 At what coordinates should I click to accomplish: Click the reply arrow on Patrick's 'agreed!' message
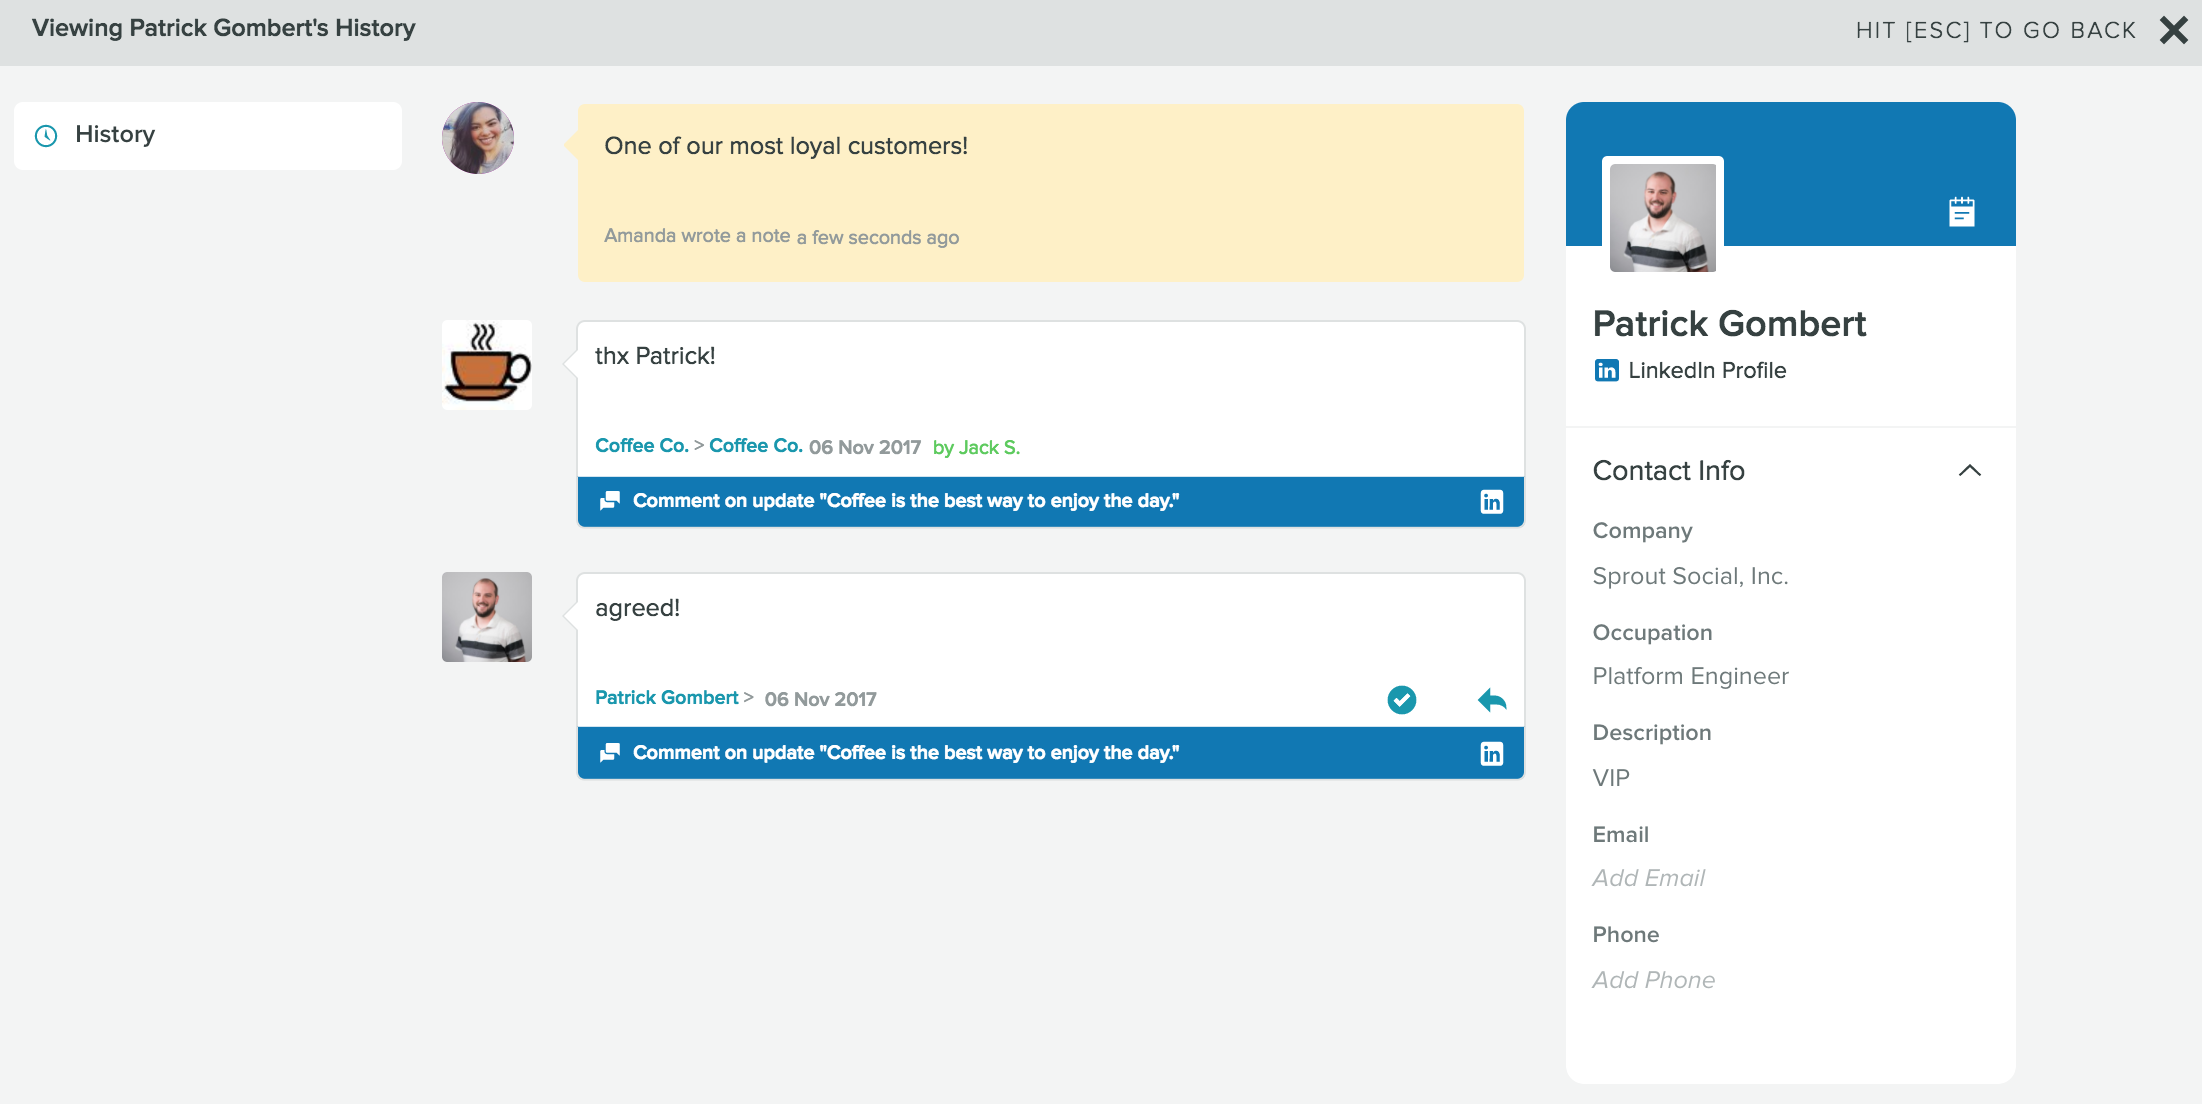pyautogui.click(x=1491, y=699)
